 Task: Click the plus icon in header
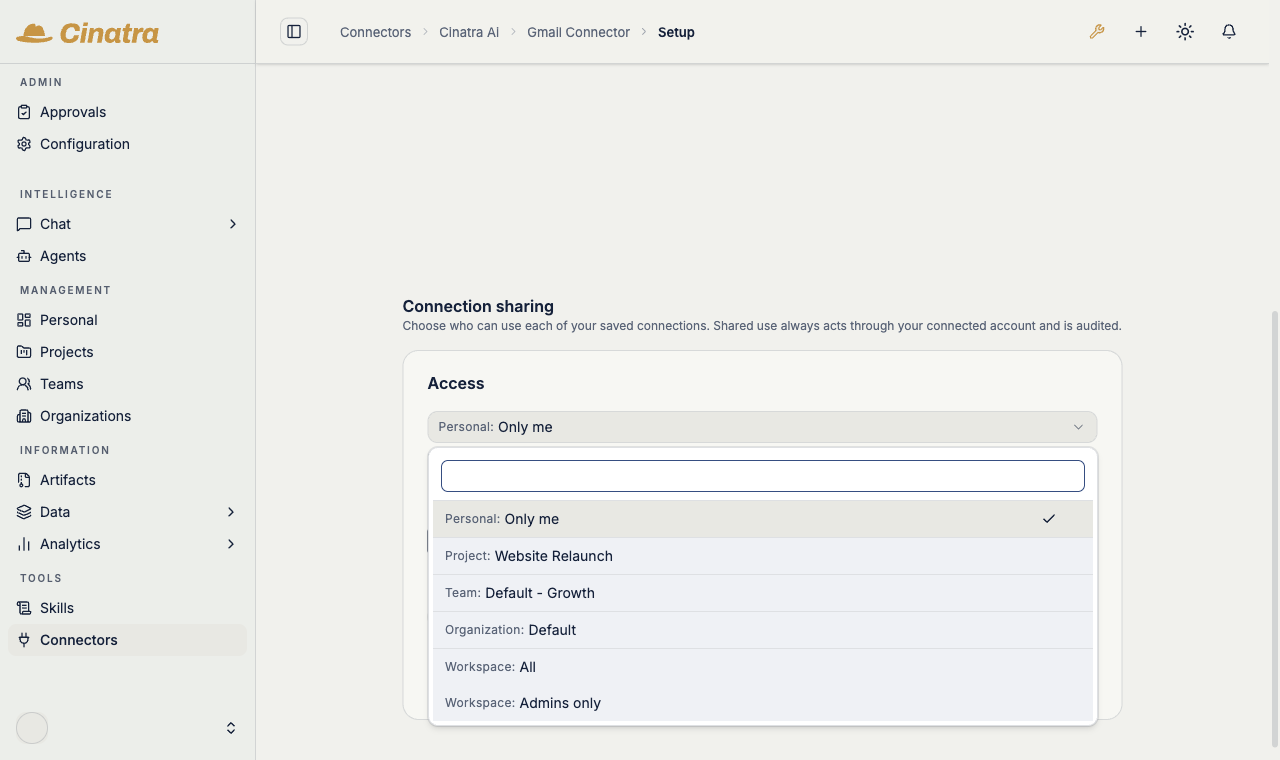(1141, 32)
